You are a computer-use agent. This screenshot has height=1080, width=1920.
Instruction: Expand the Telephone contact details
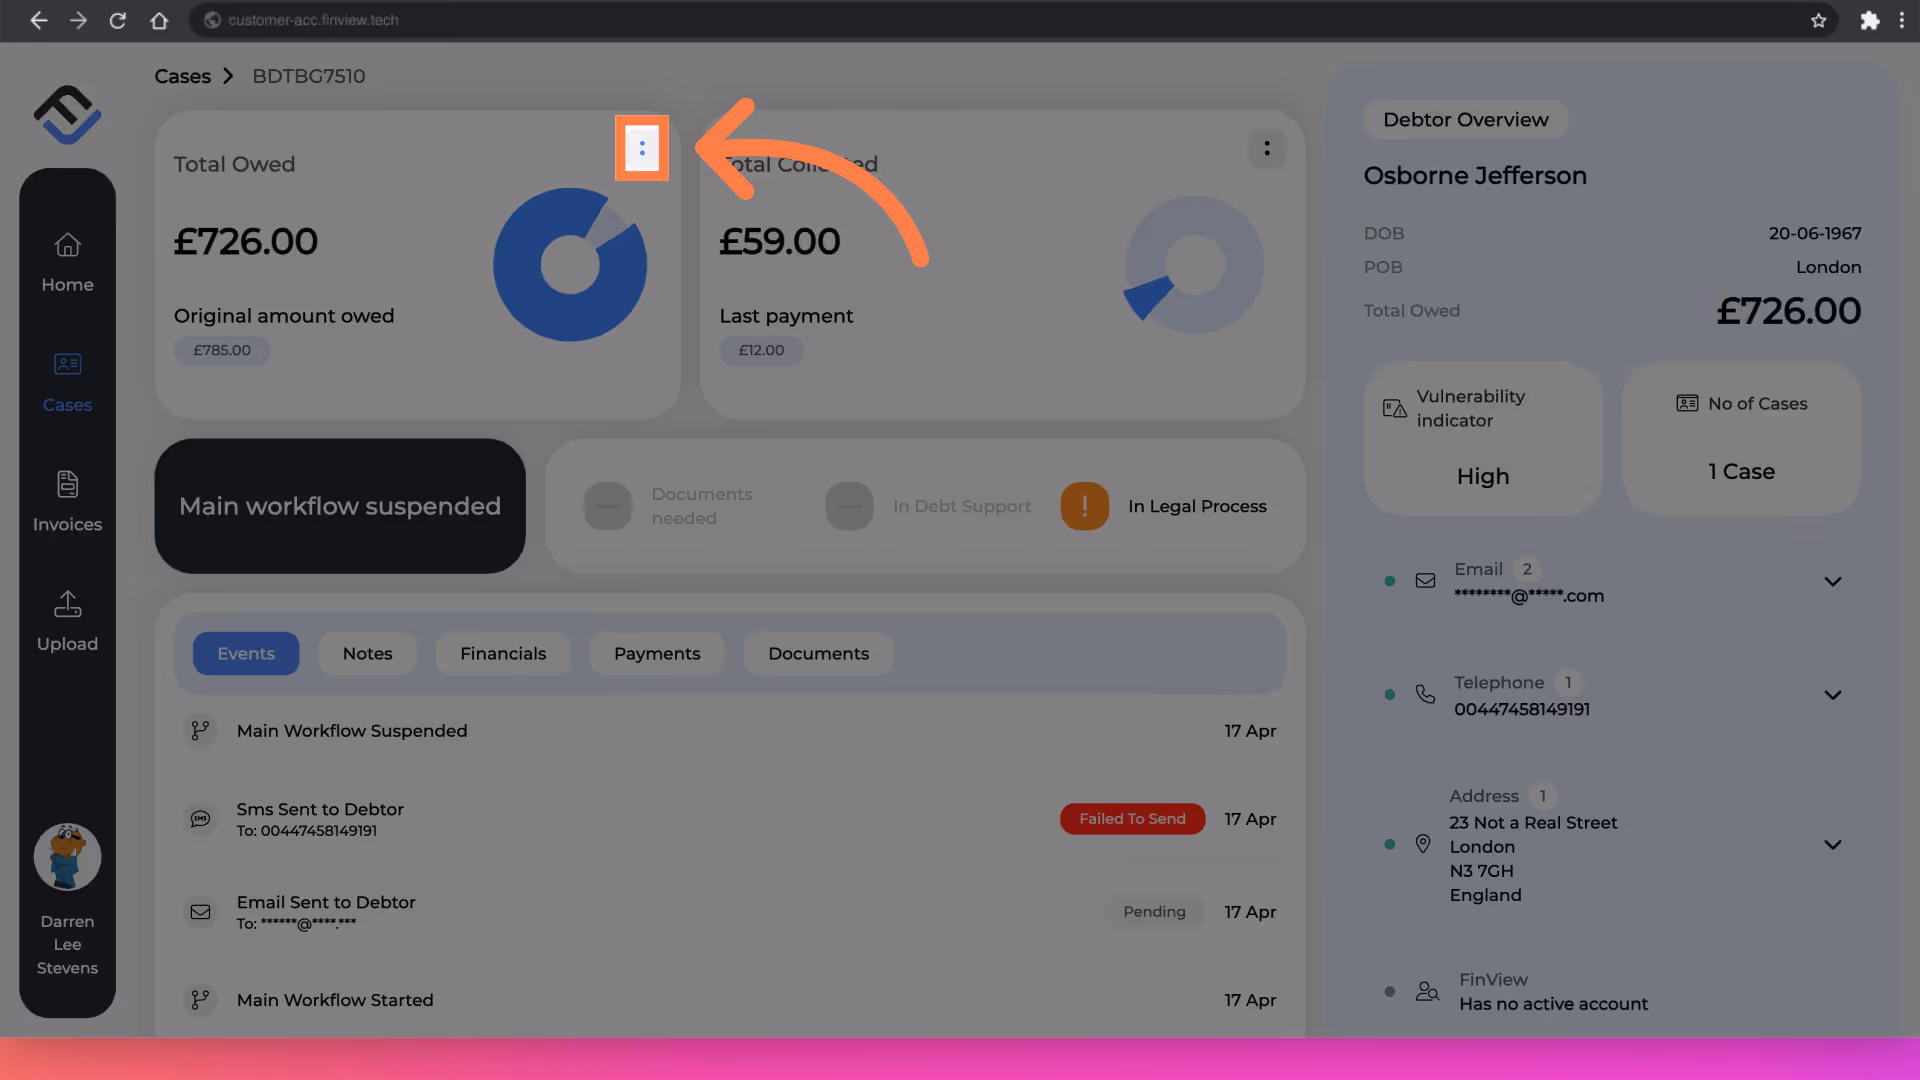[1832, 695]
